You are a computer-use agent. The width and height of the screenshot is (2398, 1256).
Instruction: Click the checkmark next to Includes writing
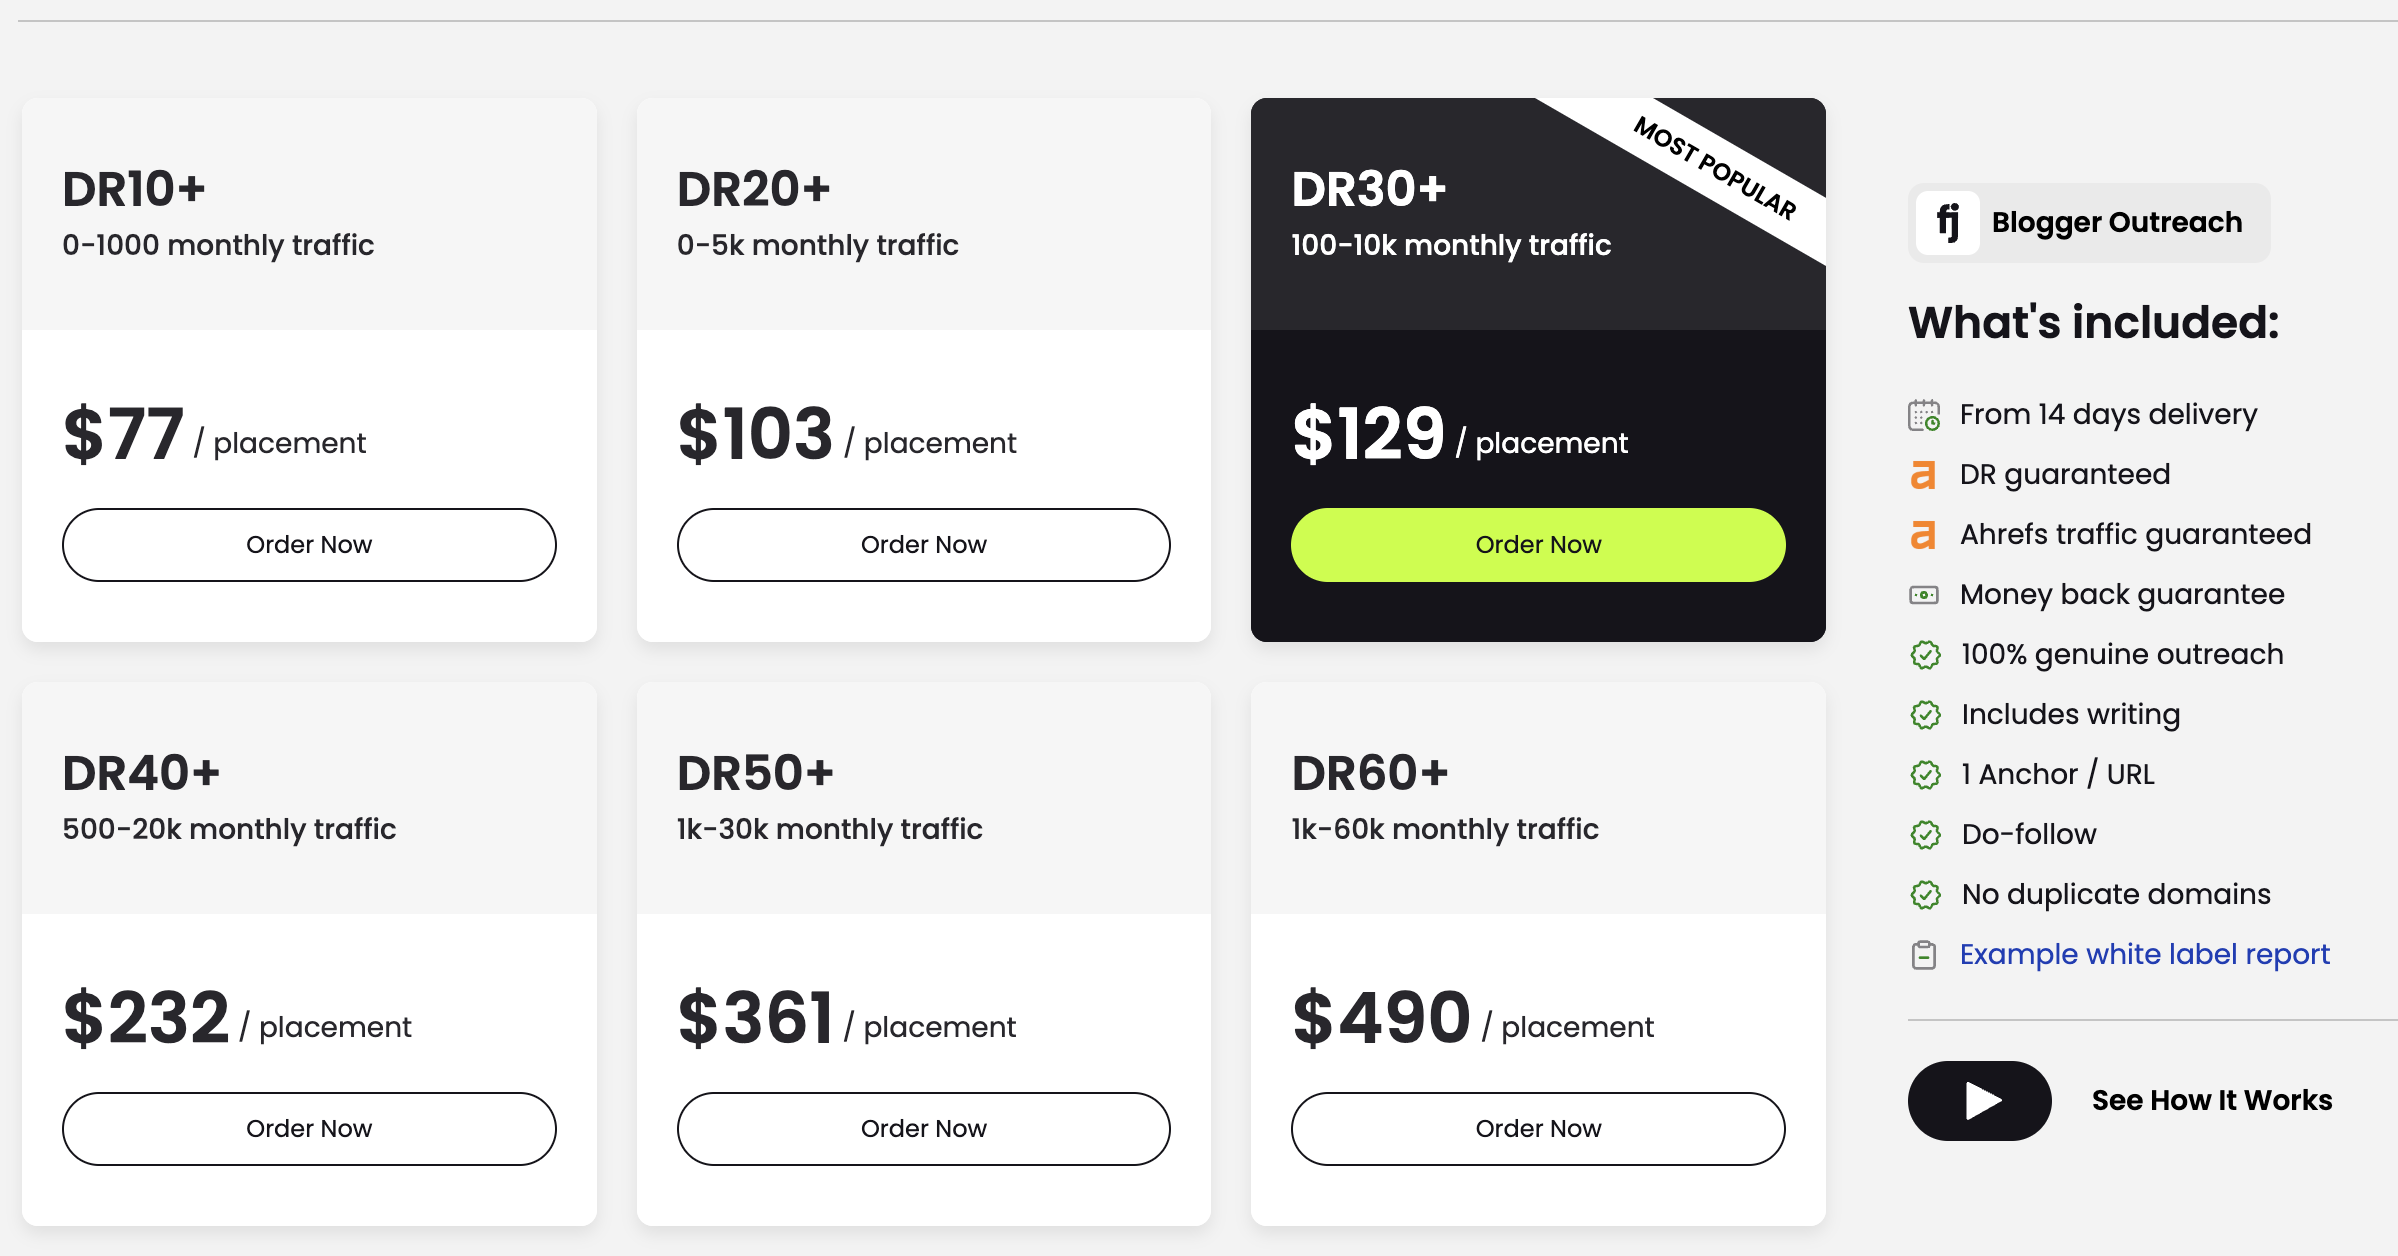[1925, 715]
